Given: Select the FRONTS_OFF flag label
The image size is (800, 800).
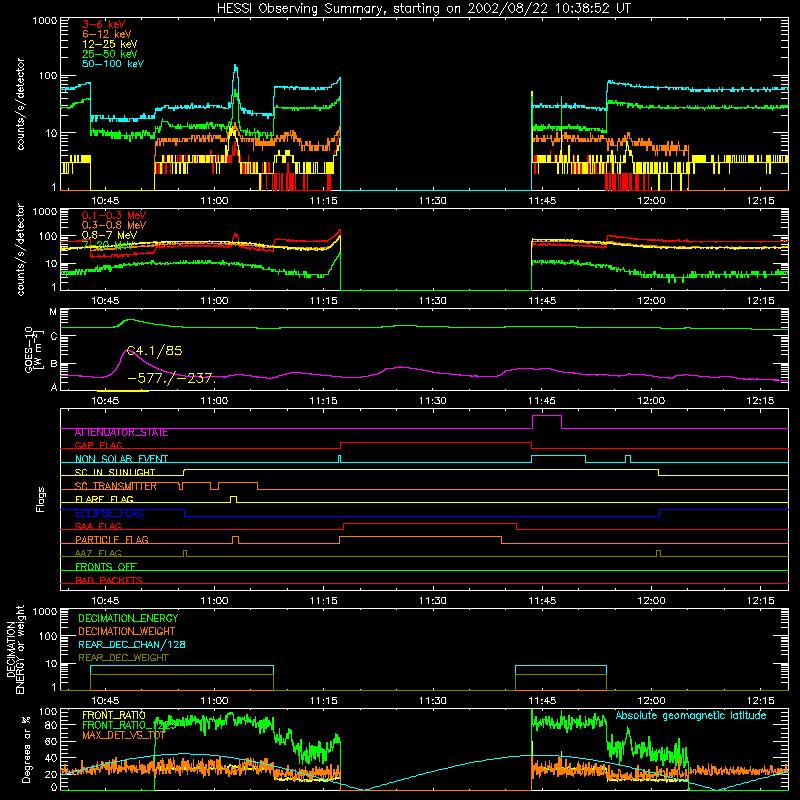Looking at the screenshot, I should click(106, 567).
